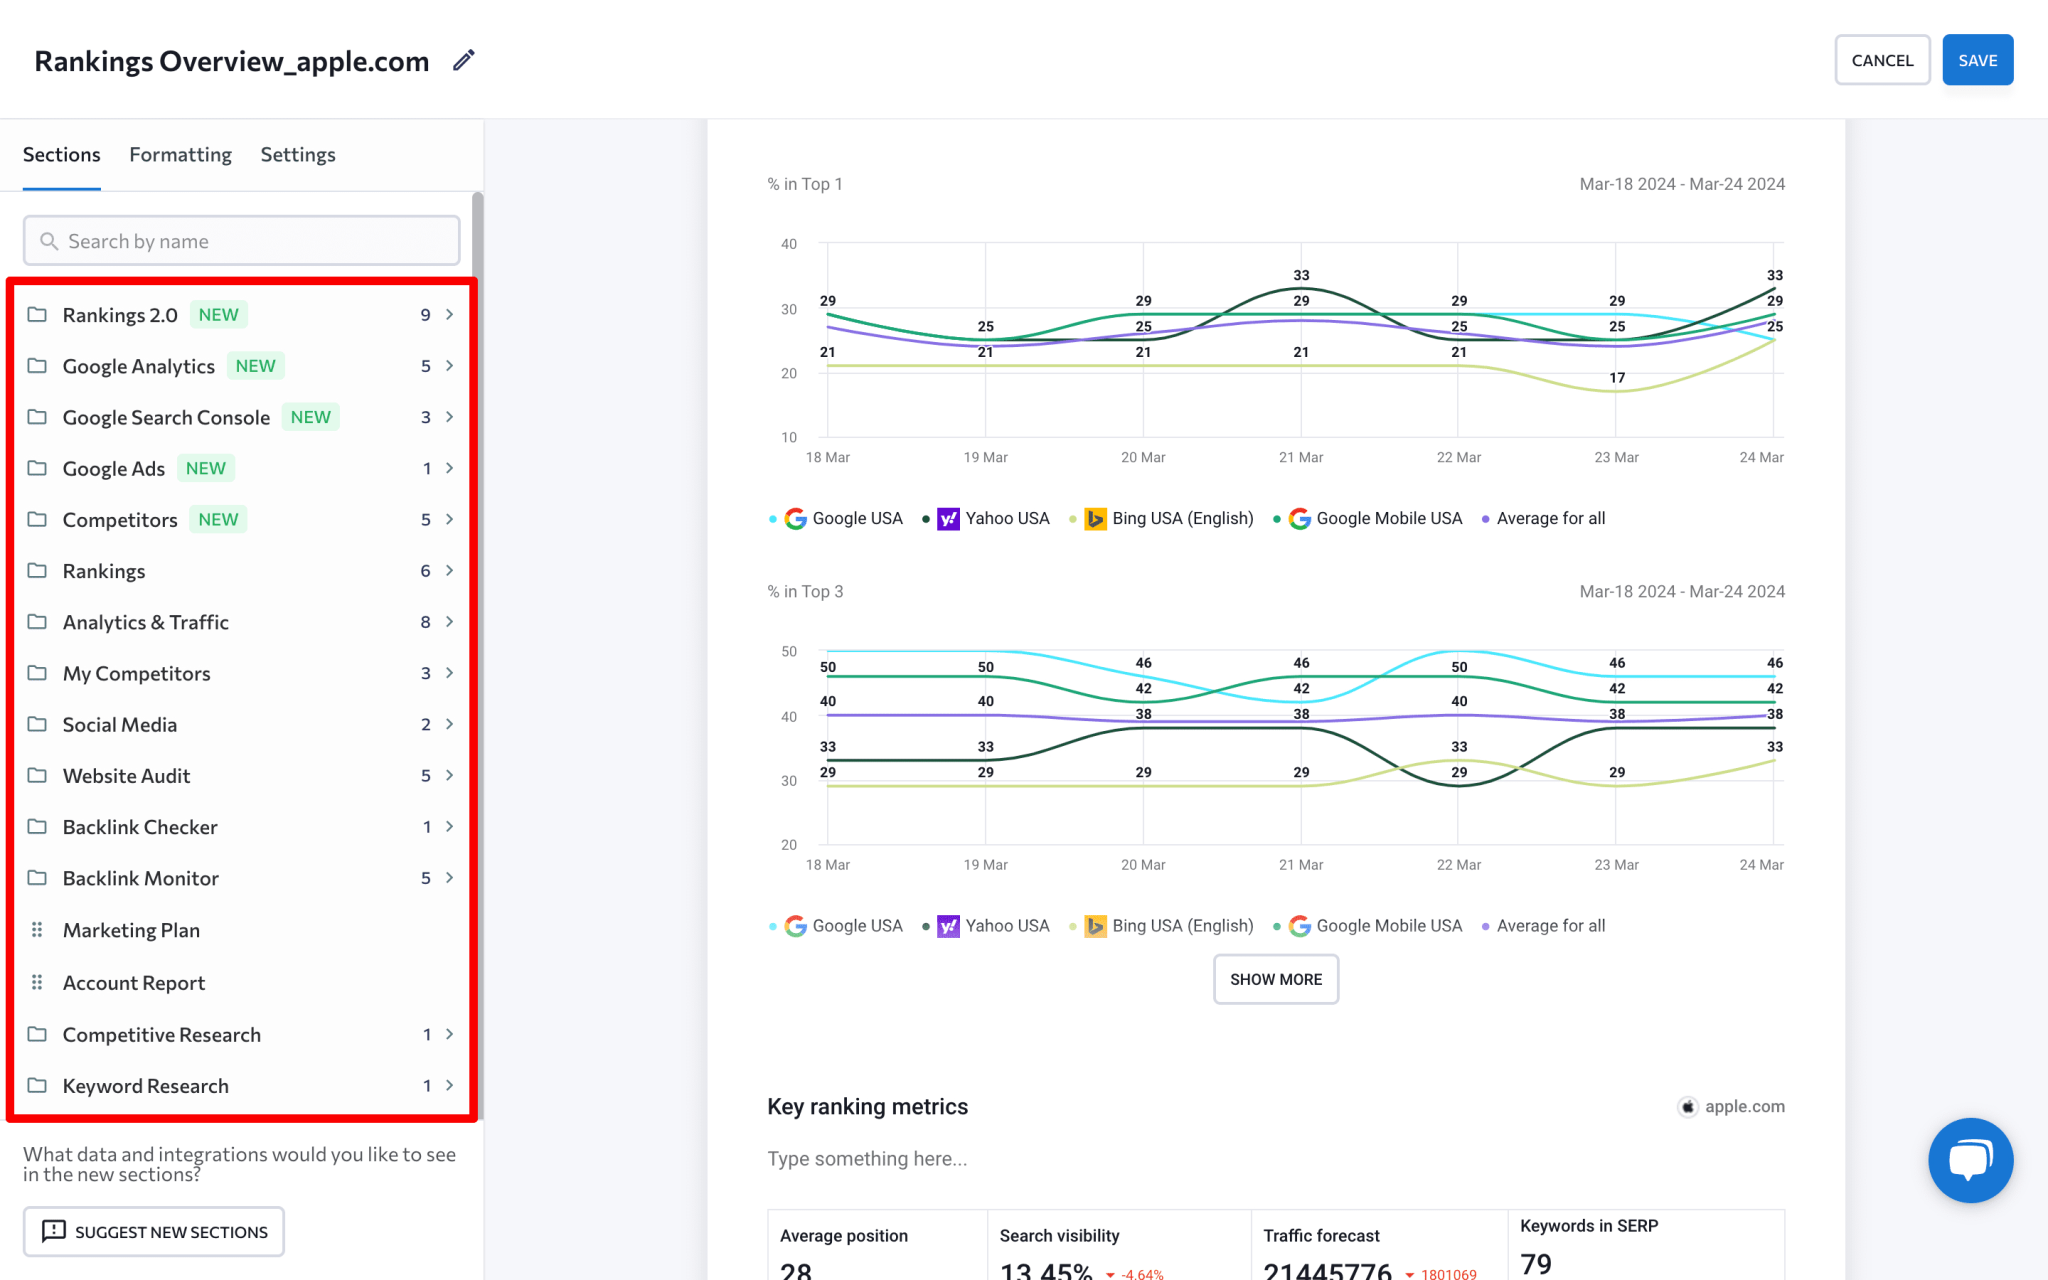2048x1280 pixels.
Task: Toggle Yahoo USA line in the Top 3 chart
Action: click(948, 925)
